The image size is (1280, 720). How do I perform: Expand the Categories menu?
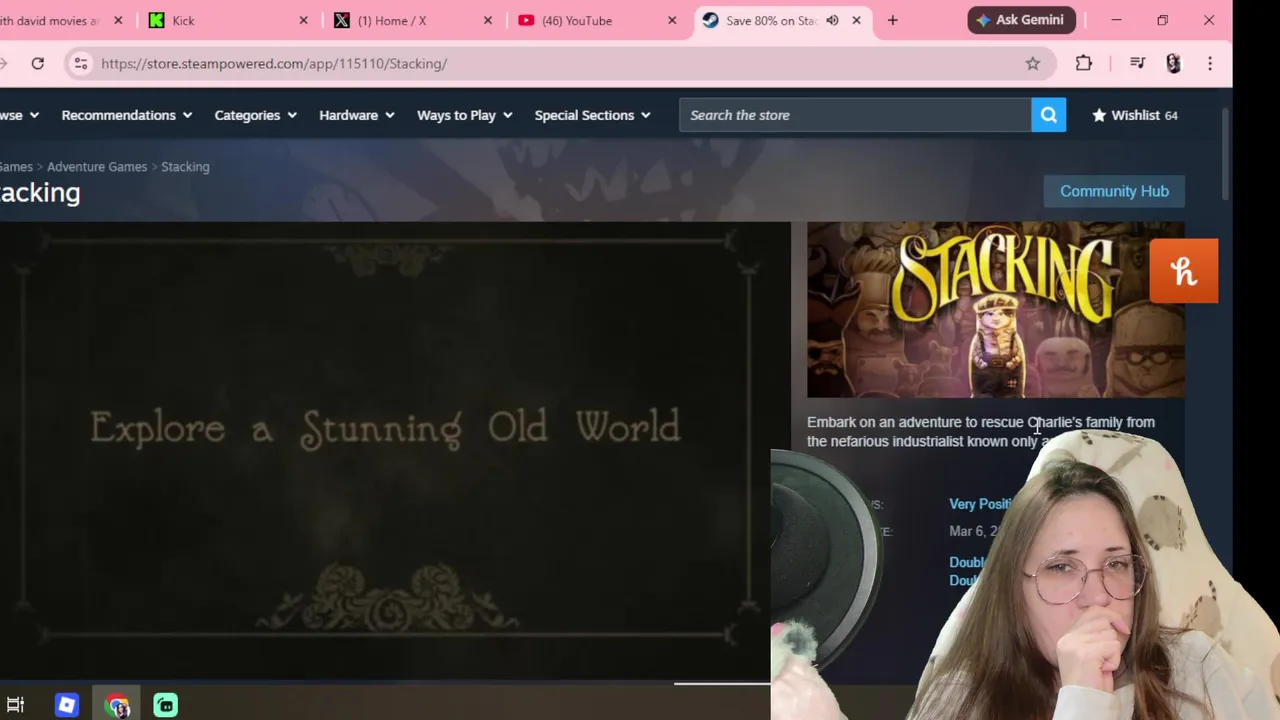tap(255, 115)
